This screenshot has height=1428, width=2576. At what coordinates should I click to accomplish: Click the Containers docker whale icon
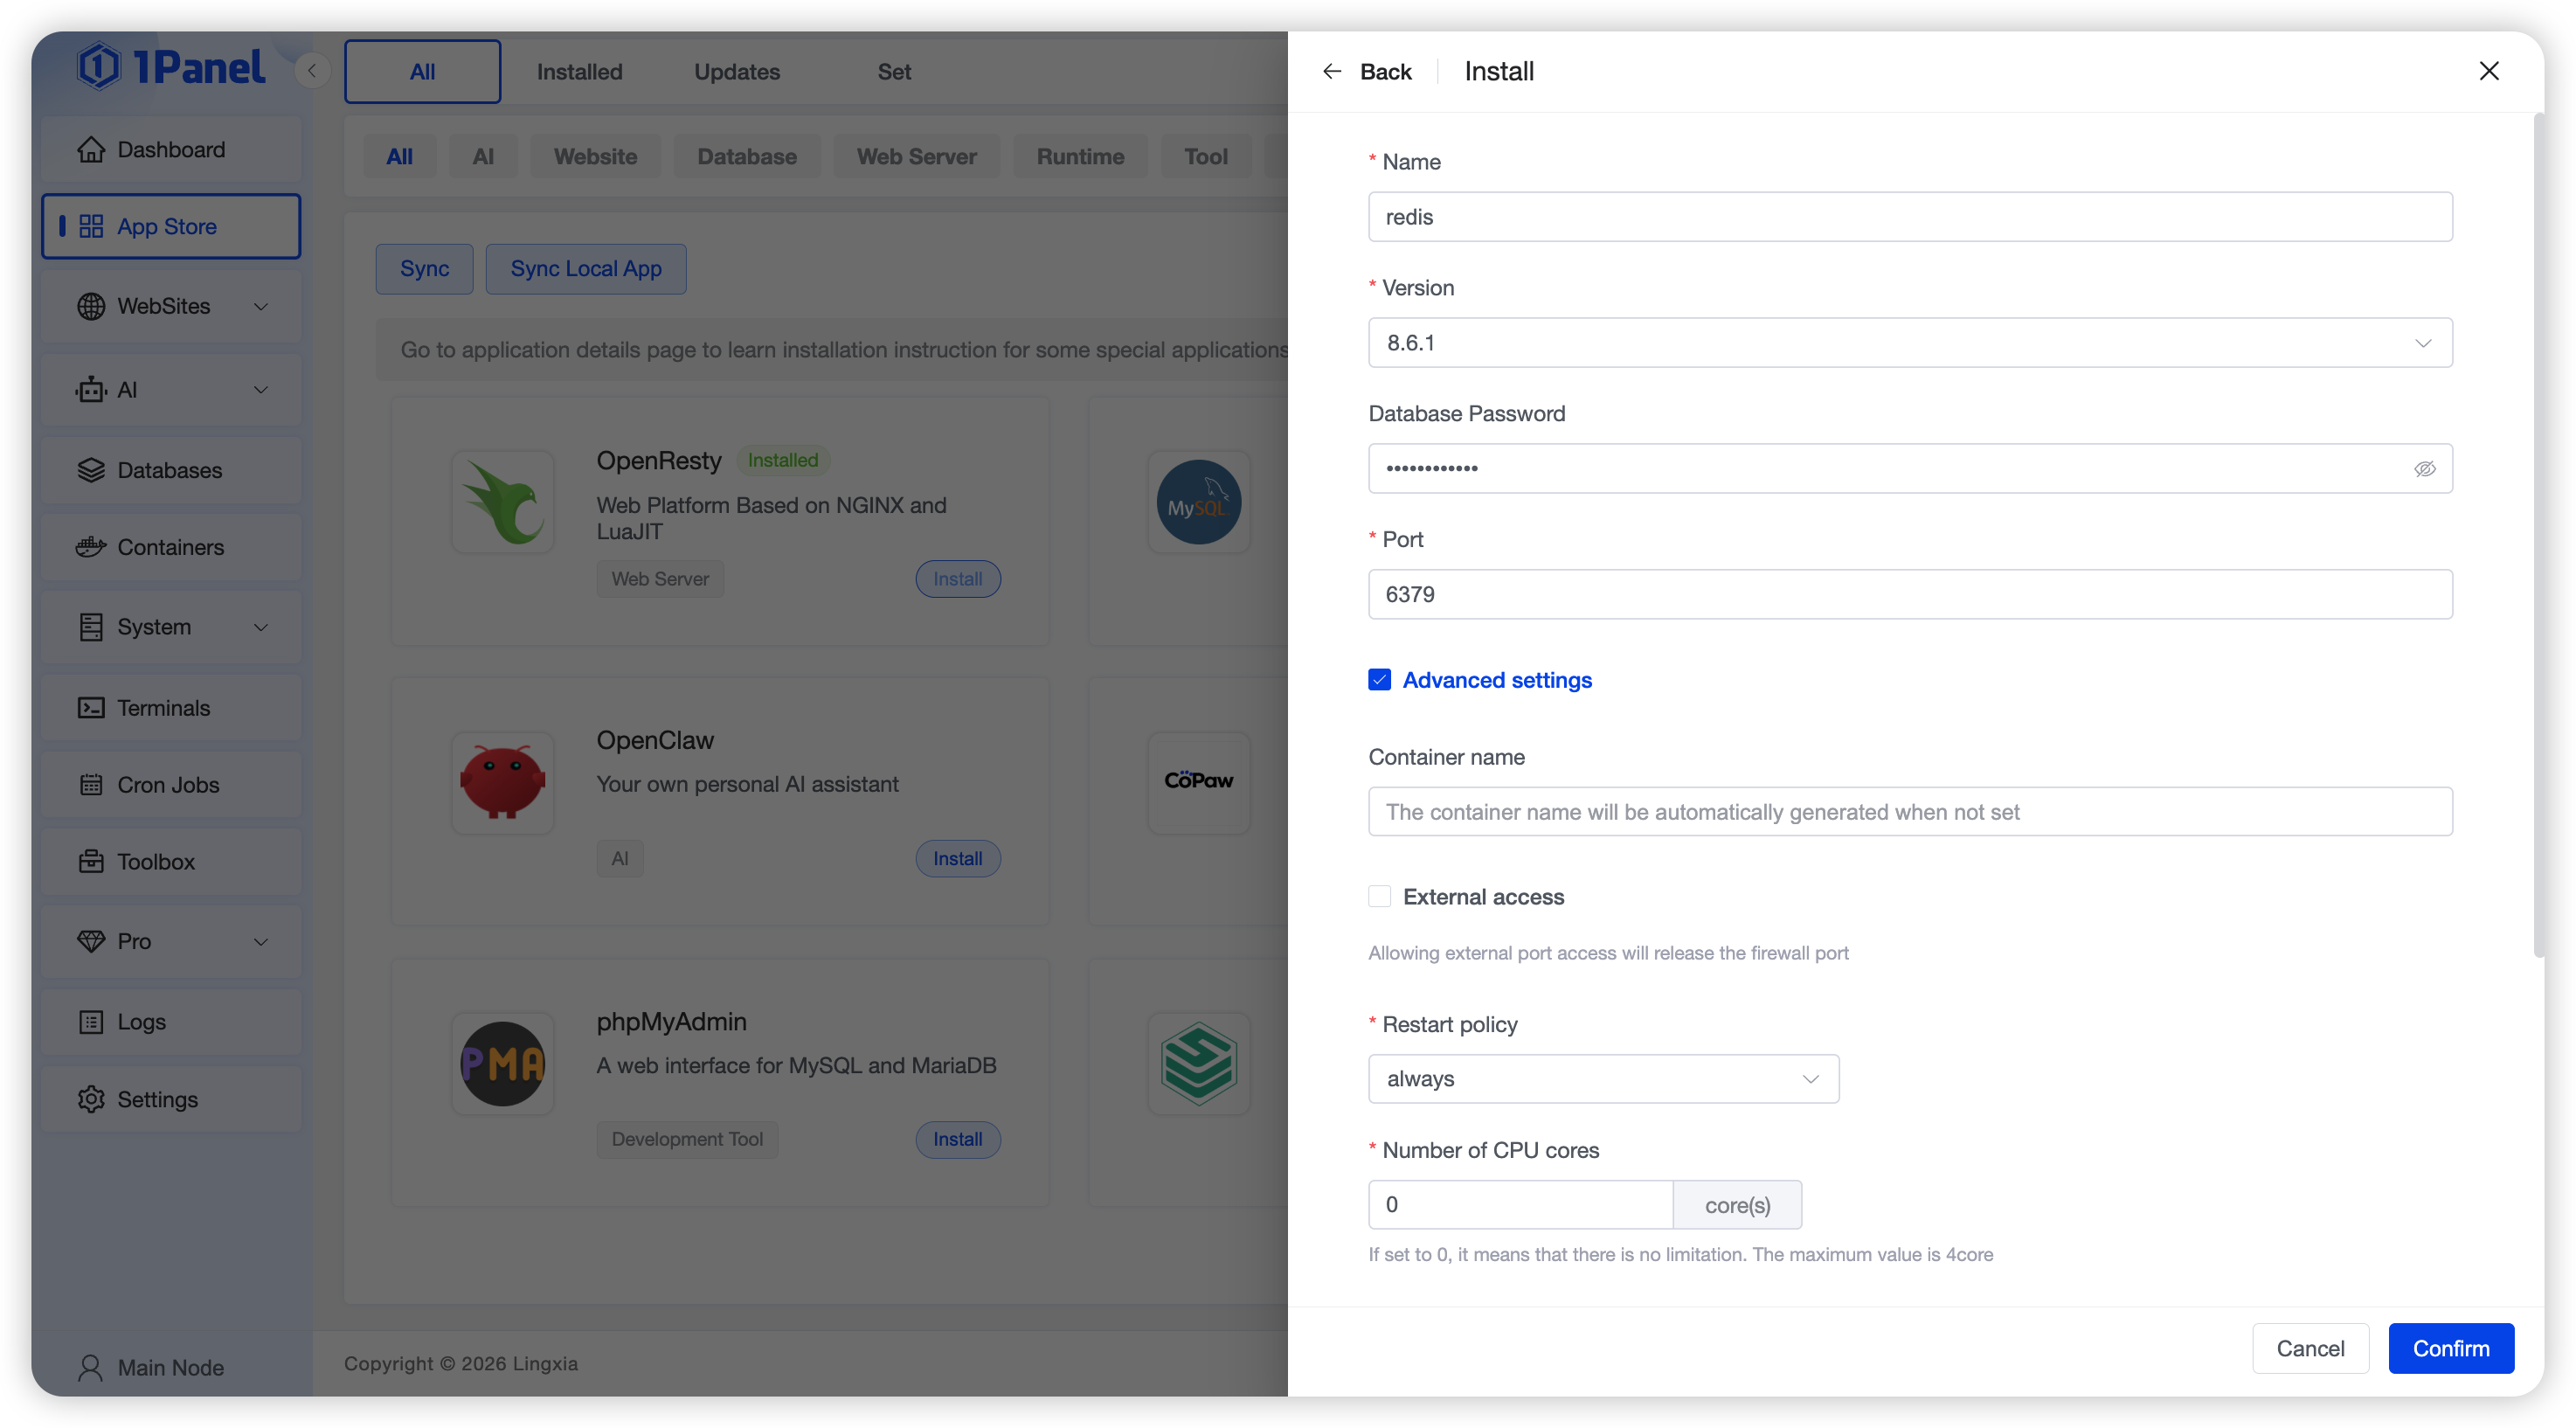click(x=91, y=547)
